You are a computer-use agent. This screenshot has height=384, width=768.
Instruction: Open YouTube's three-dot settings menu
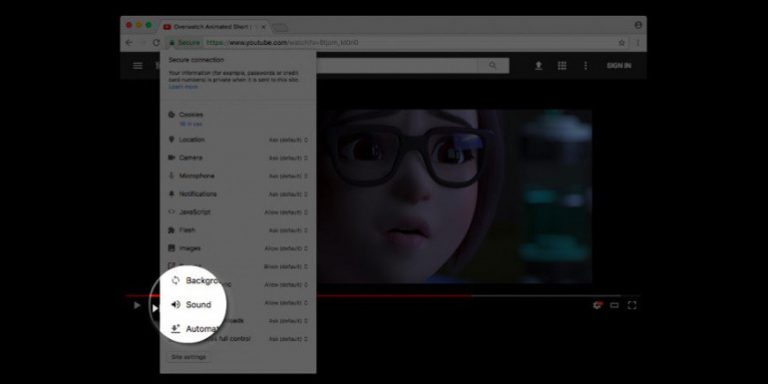coord(585,66)
